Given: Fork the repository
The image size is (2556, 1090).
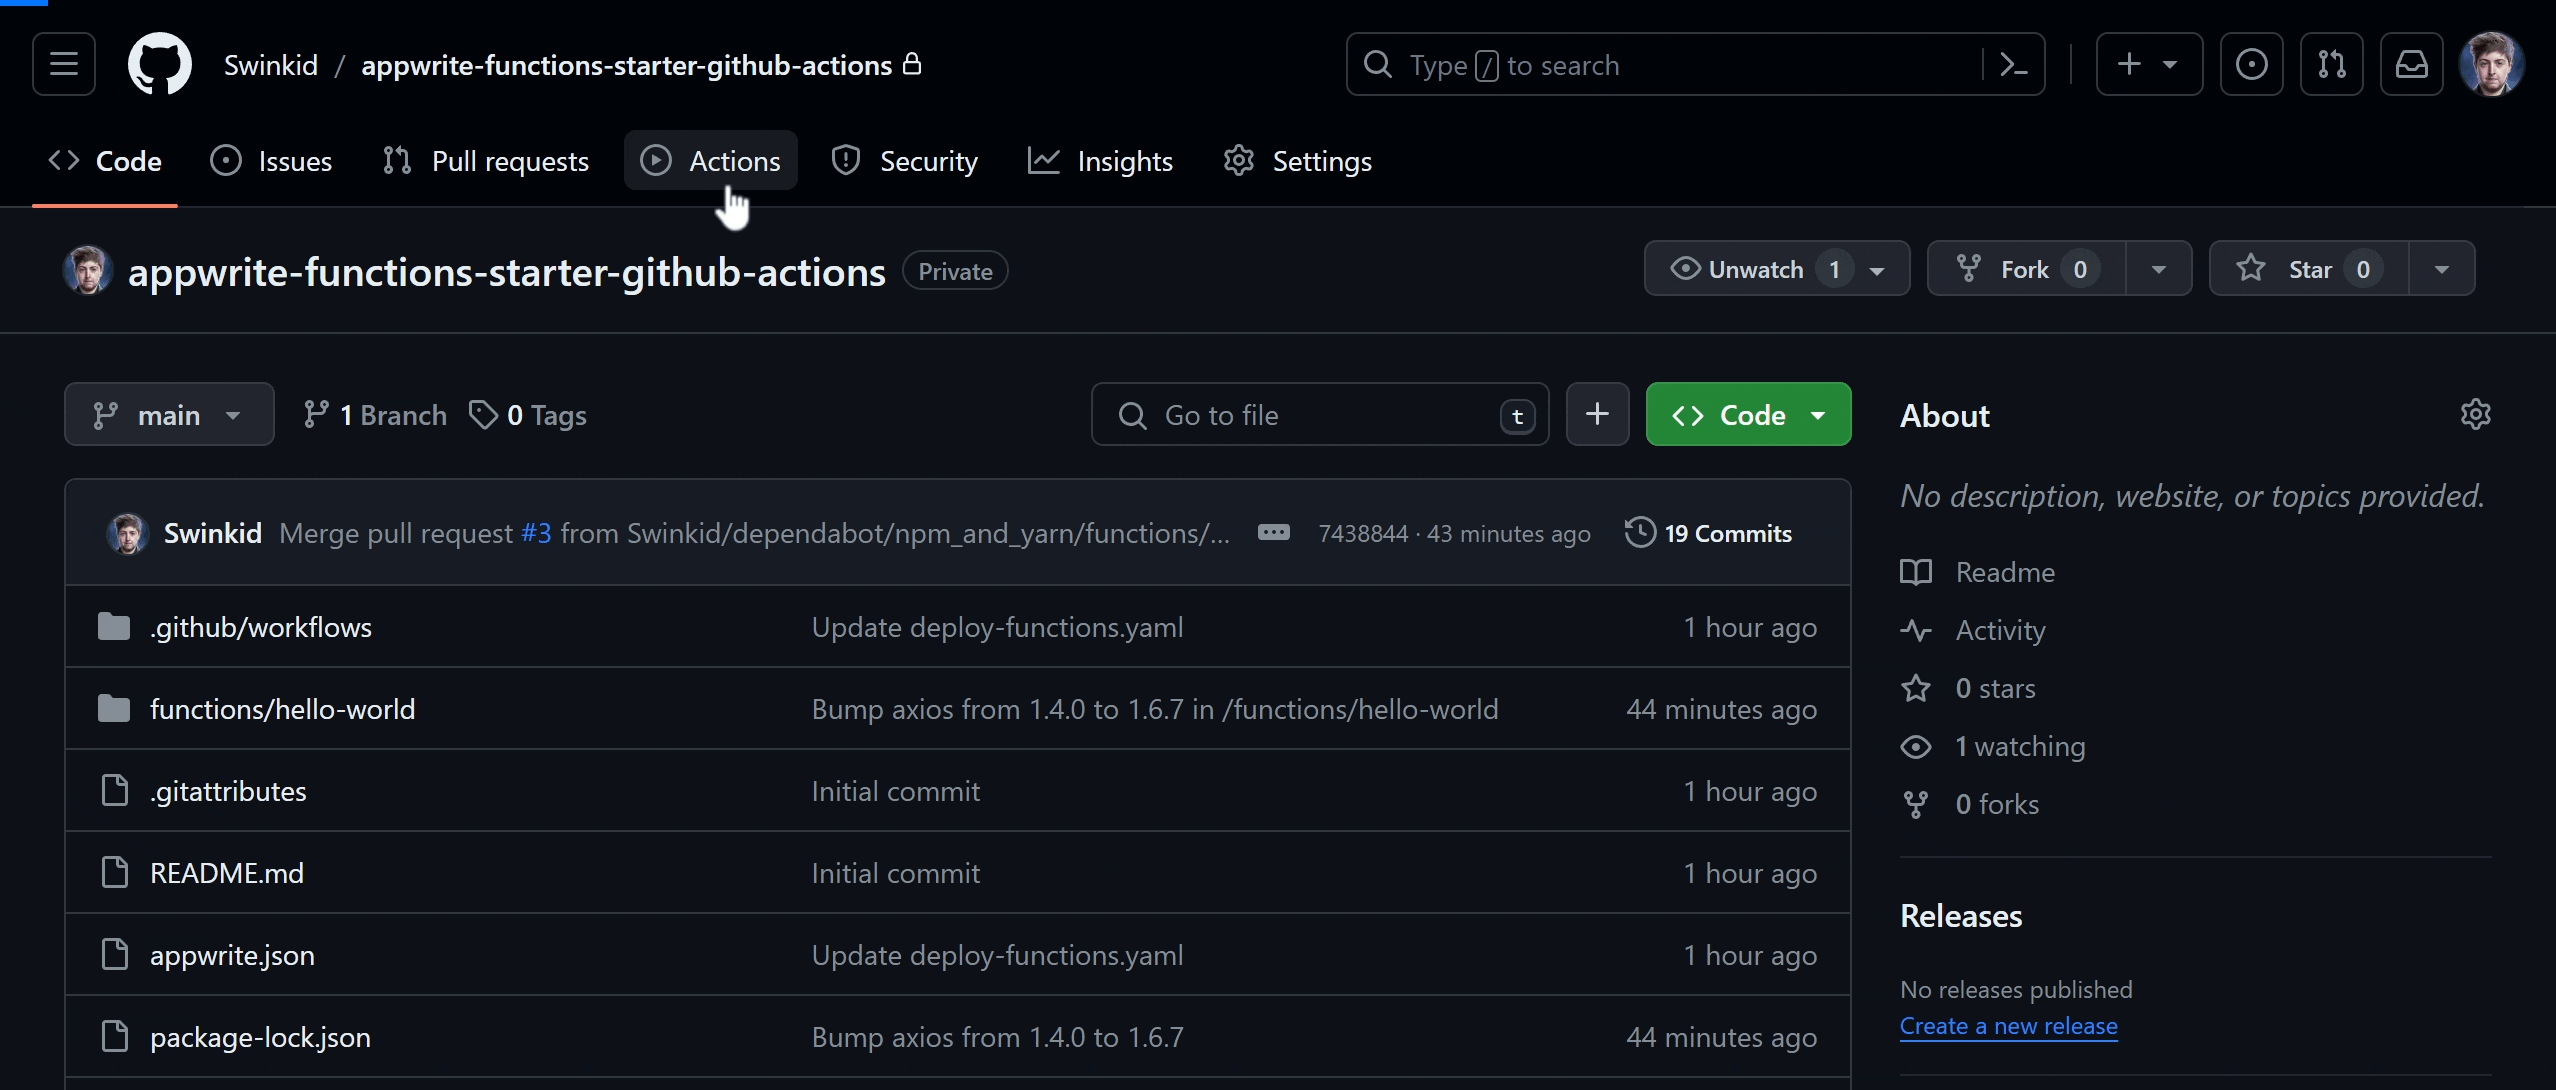Looking at the screenshot, I should click(x=2020, y=268).
